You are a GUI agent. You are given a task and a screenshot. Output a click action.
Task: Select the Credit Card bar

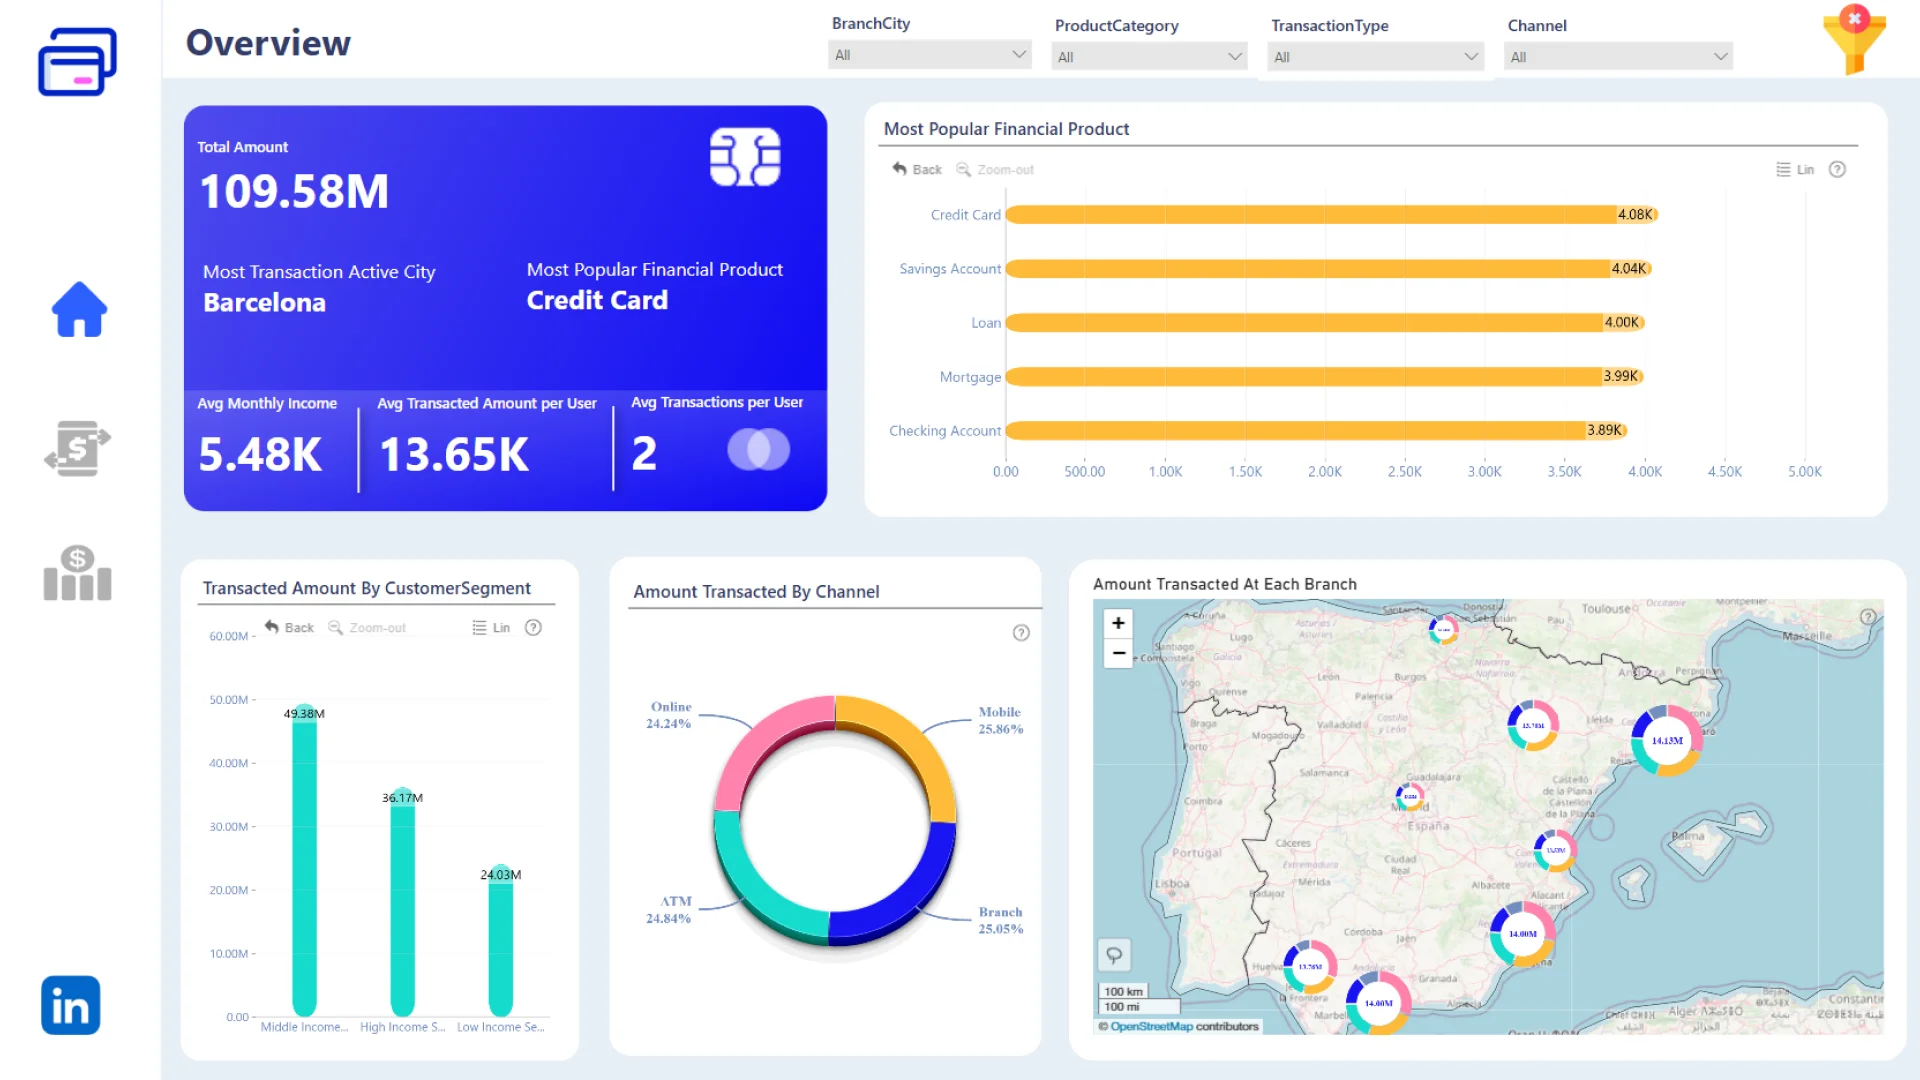[1331, 214]
